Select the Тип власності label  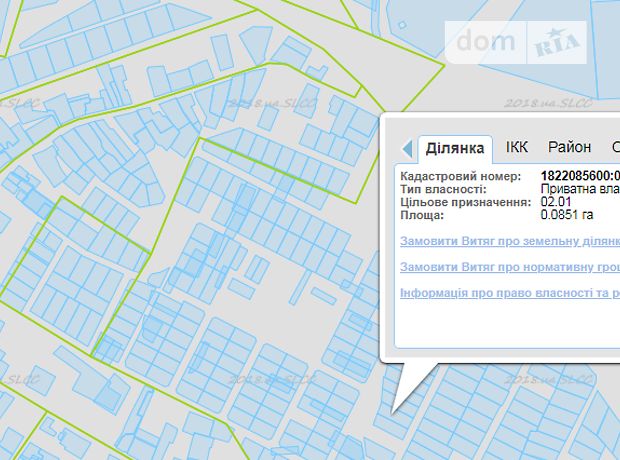443,189
